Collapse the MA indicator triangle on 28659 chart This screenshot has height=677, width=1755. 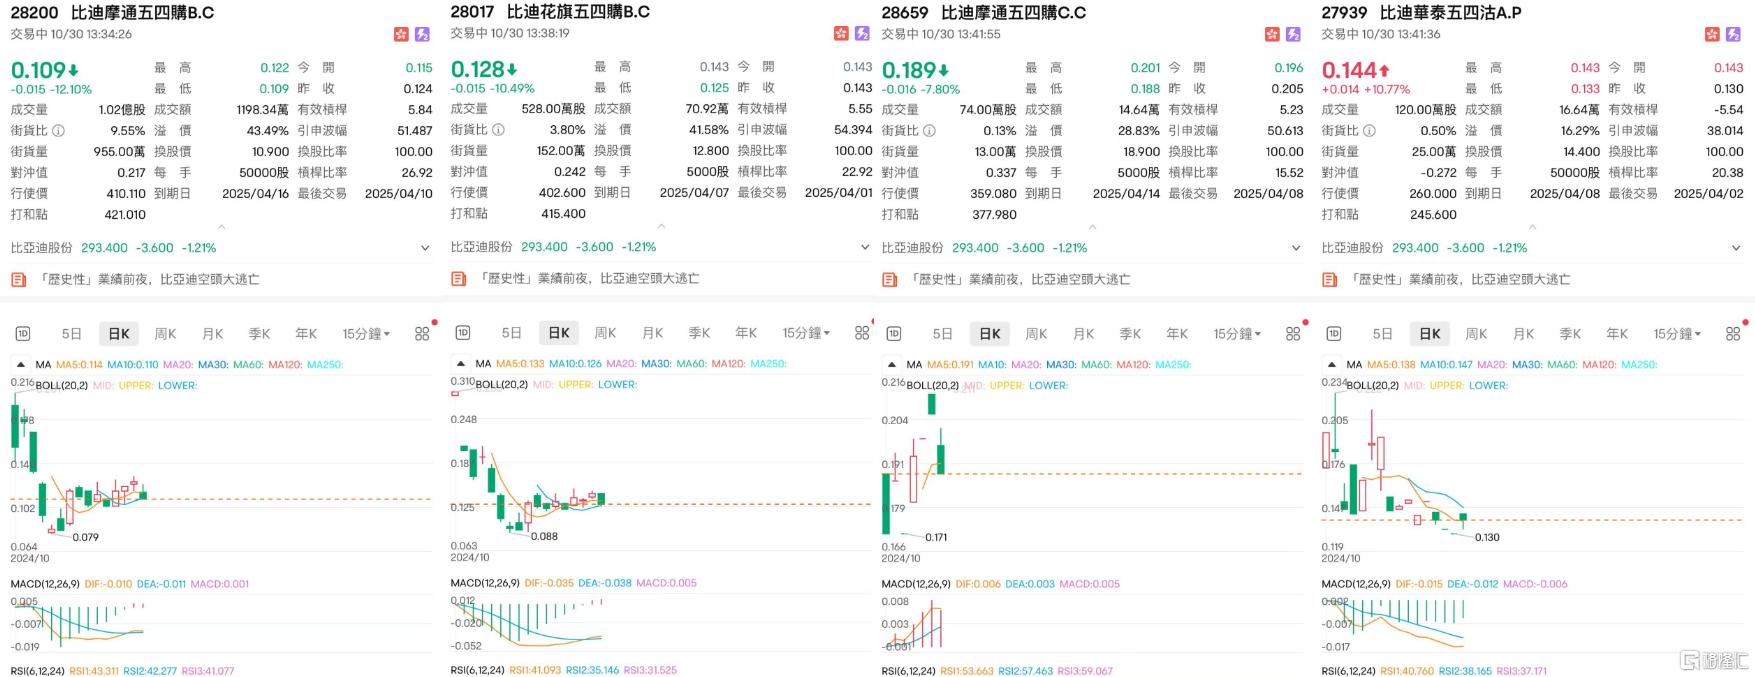pos(891,365)
